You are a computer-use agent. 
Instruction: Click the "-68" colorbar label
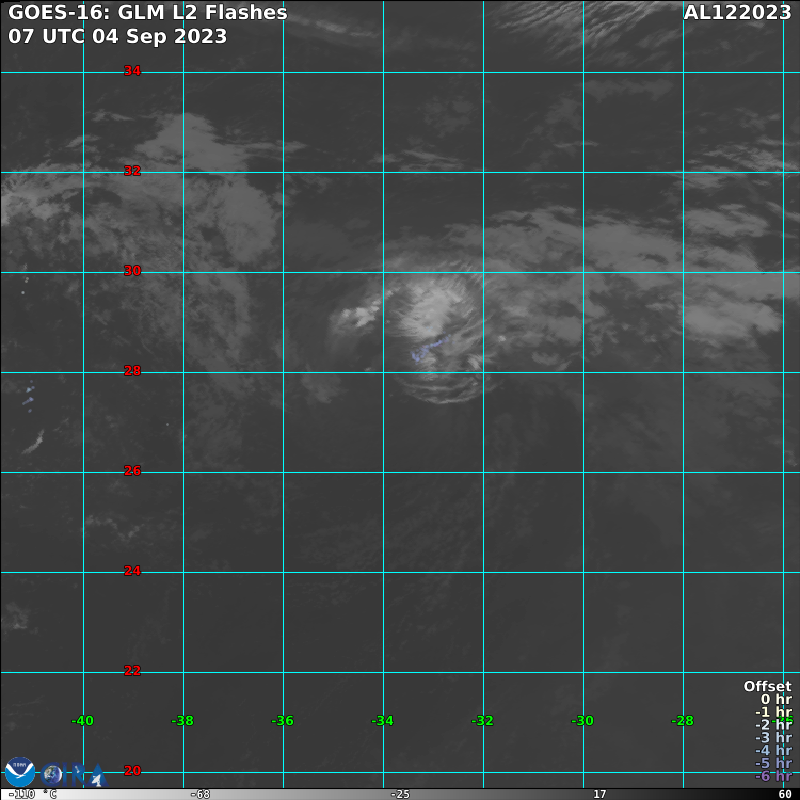(200, 794)
